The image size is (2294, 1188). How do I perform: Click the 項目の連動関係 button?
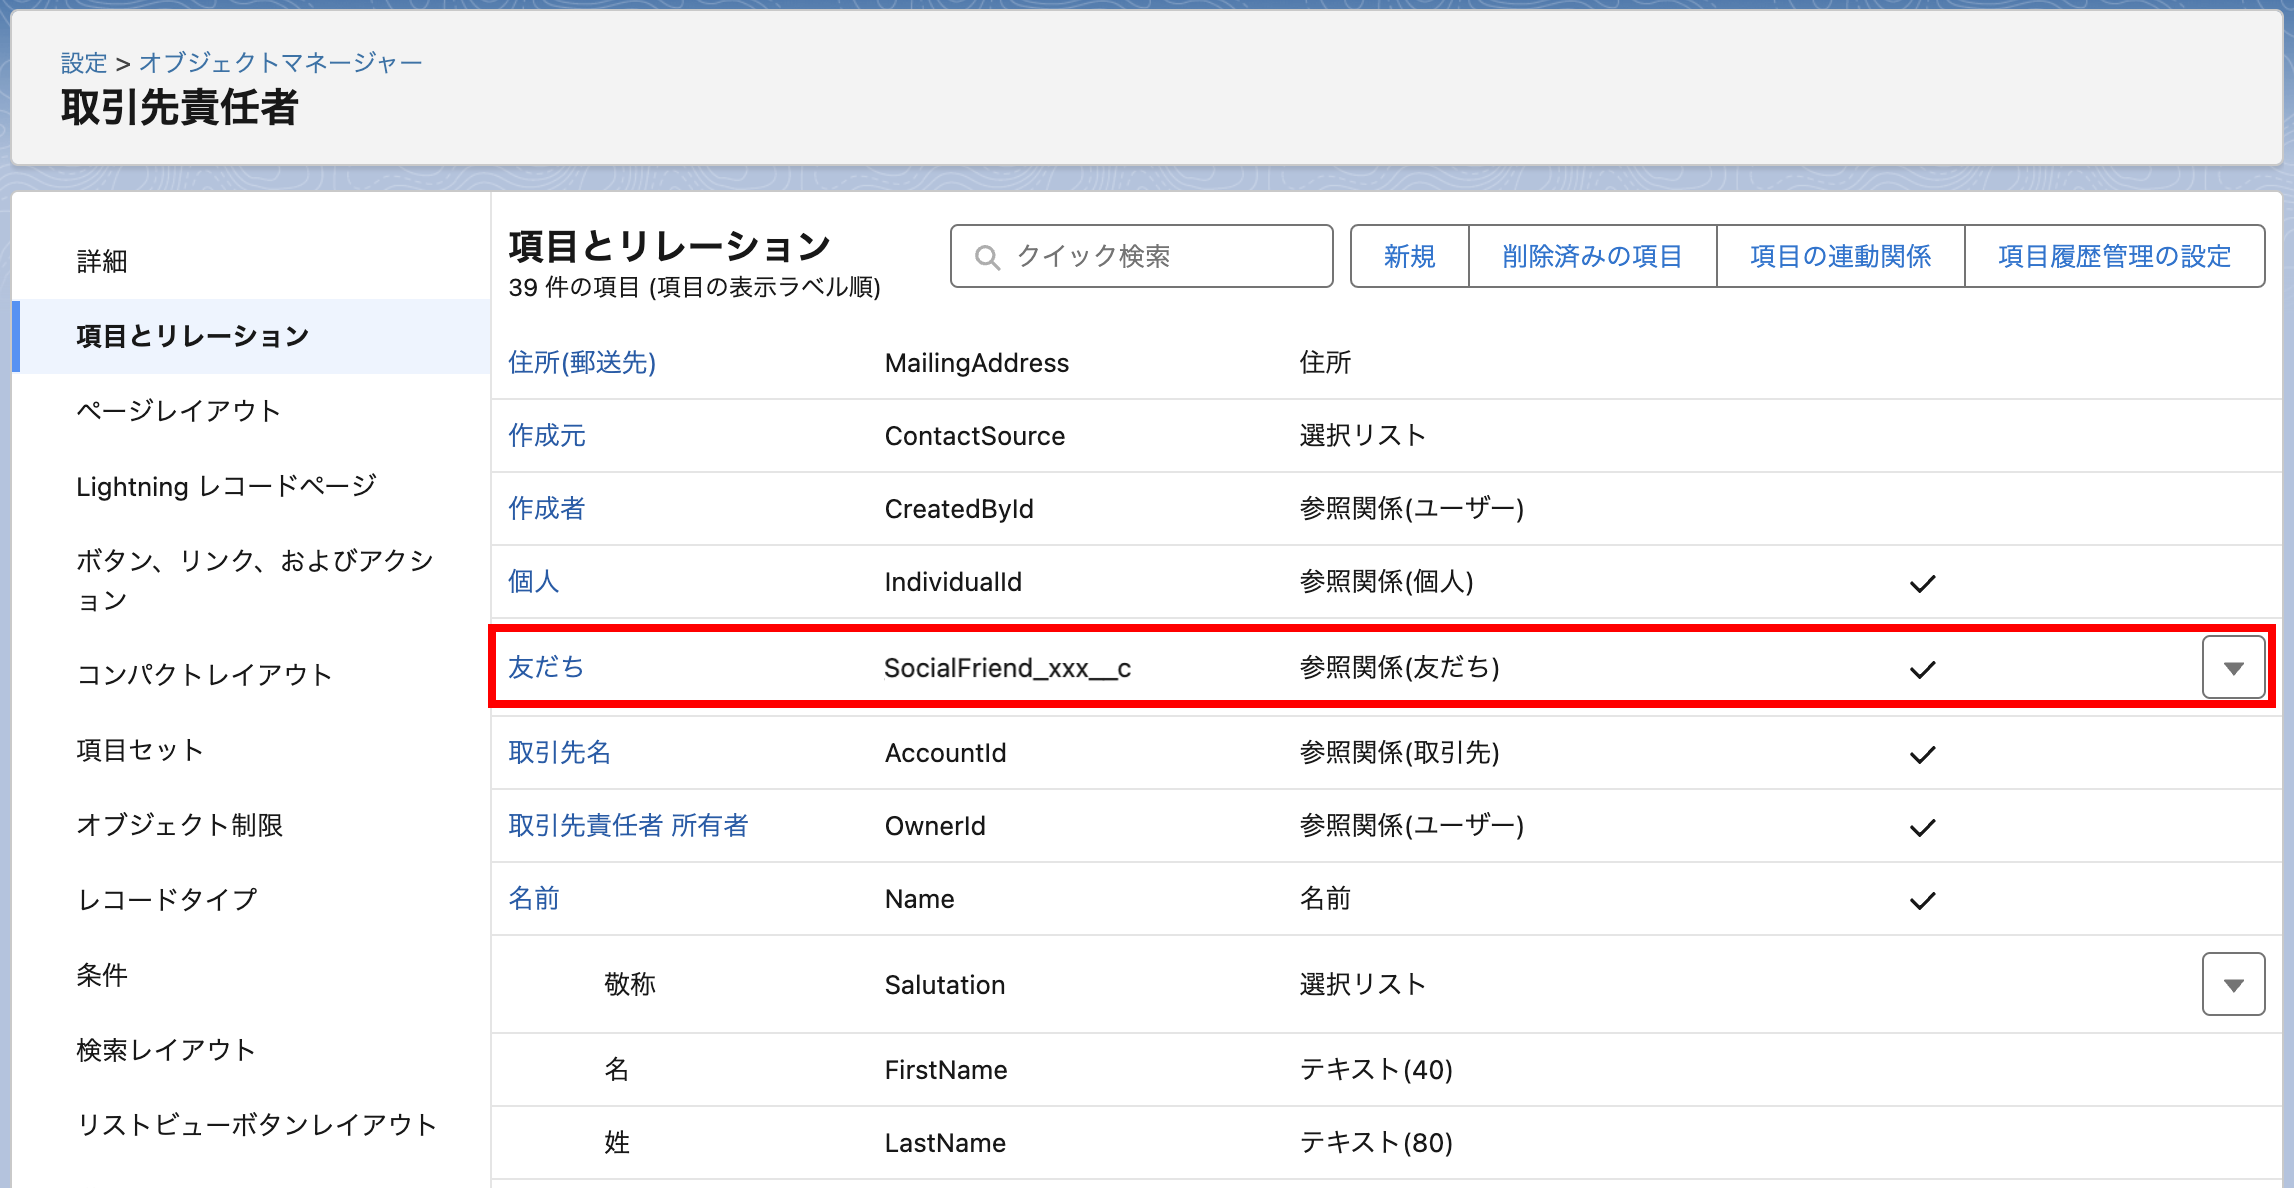[1840, 257]
